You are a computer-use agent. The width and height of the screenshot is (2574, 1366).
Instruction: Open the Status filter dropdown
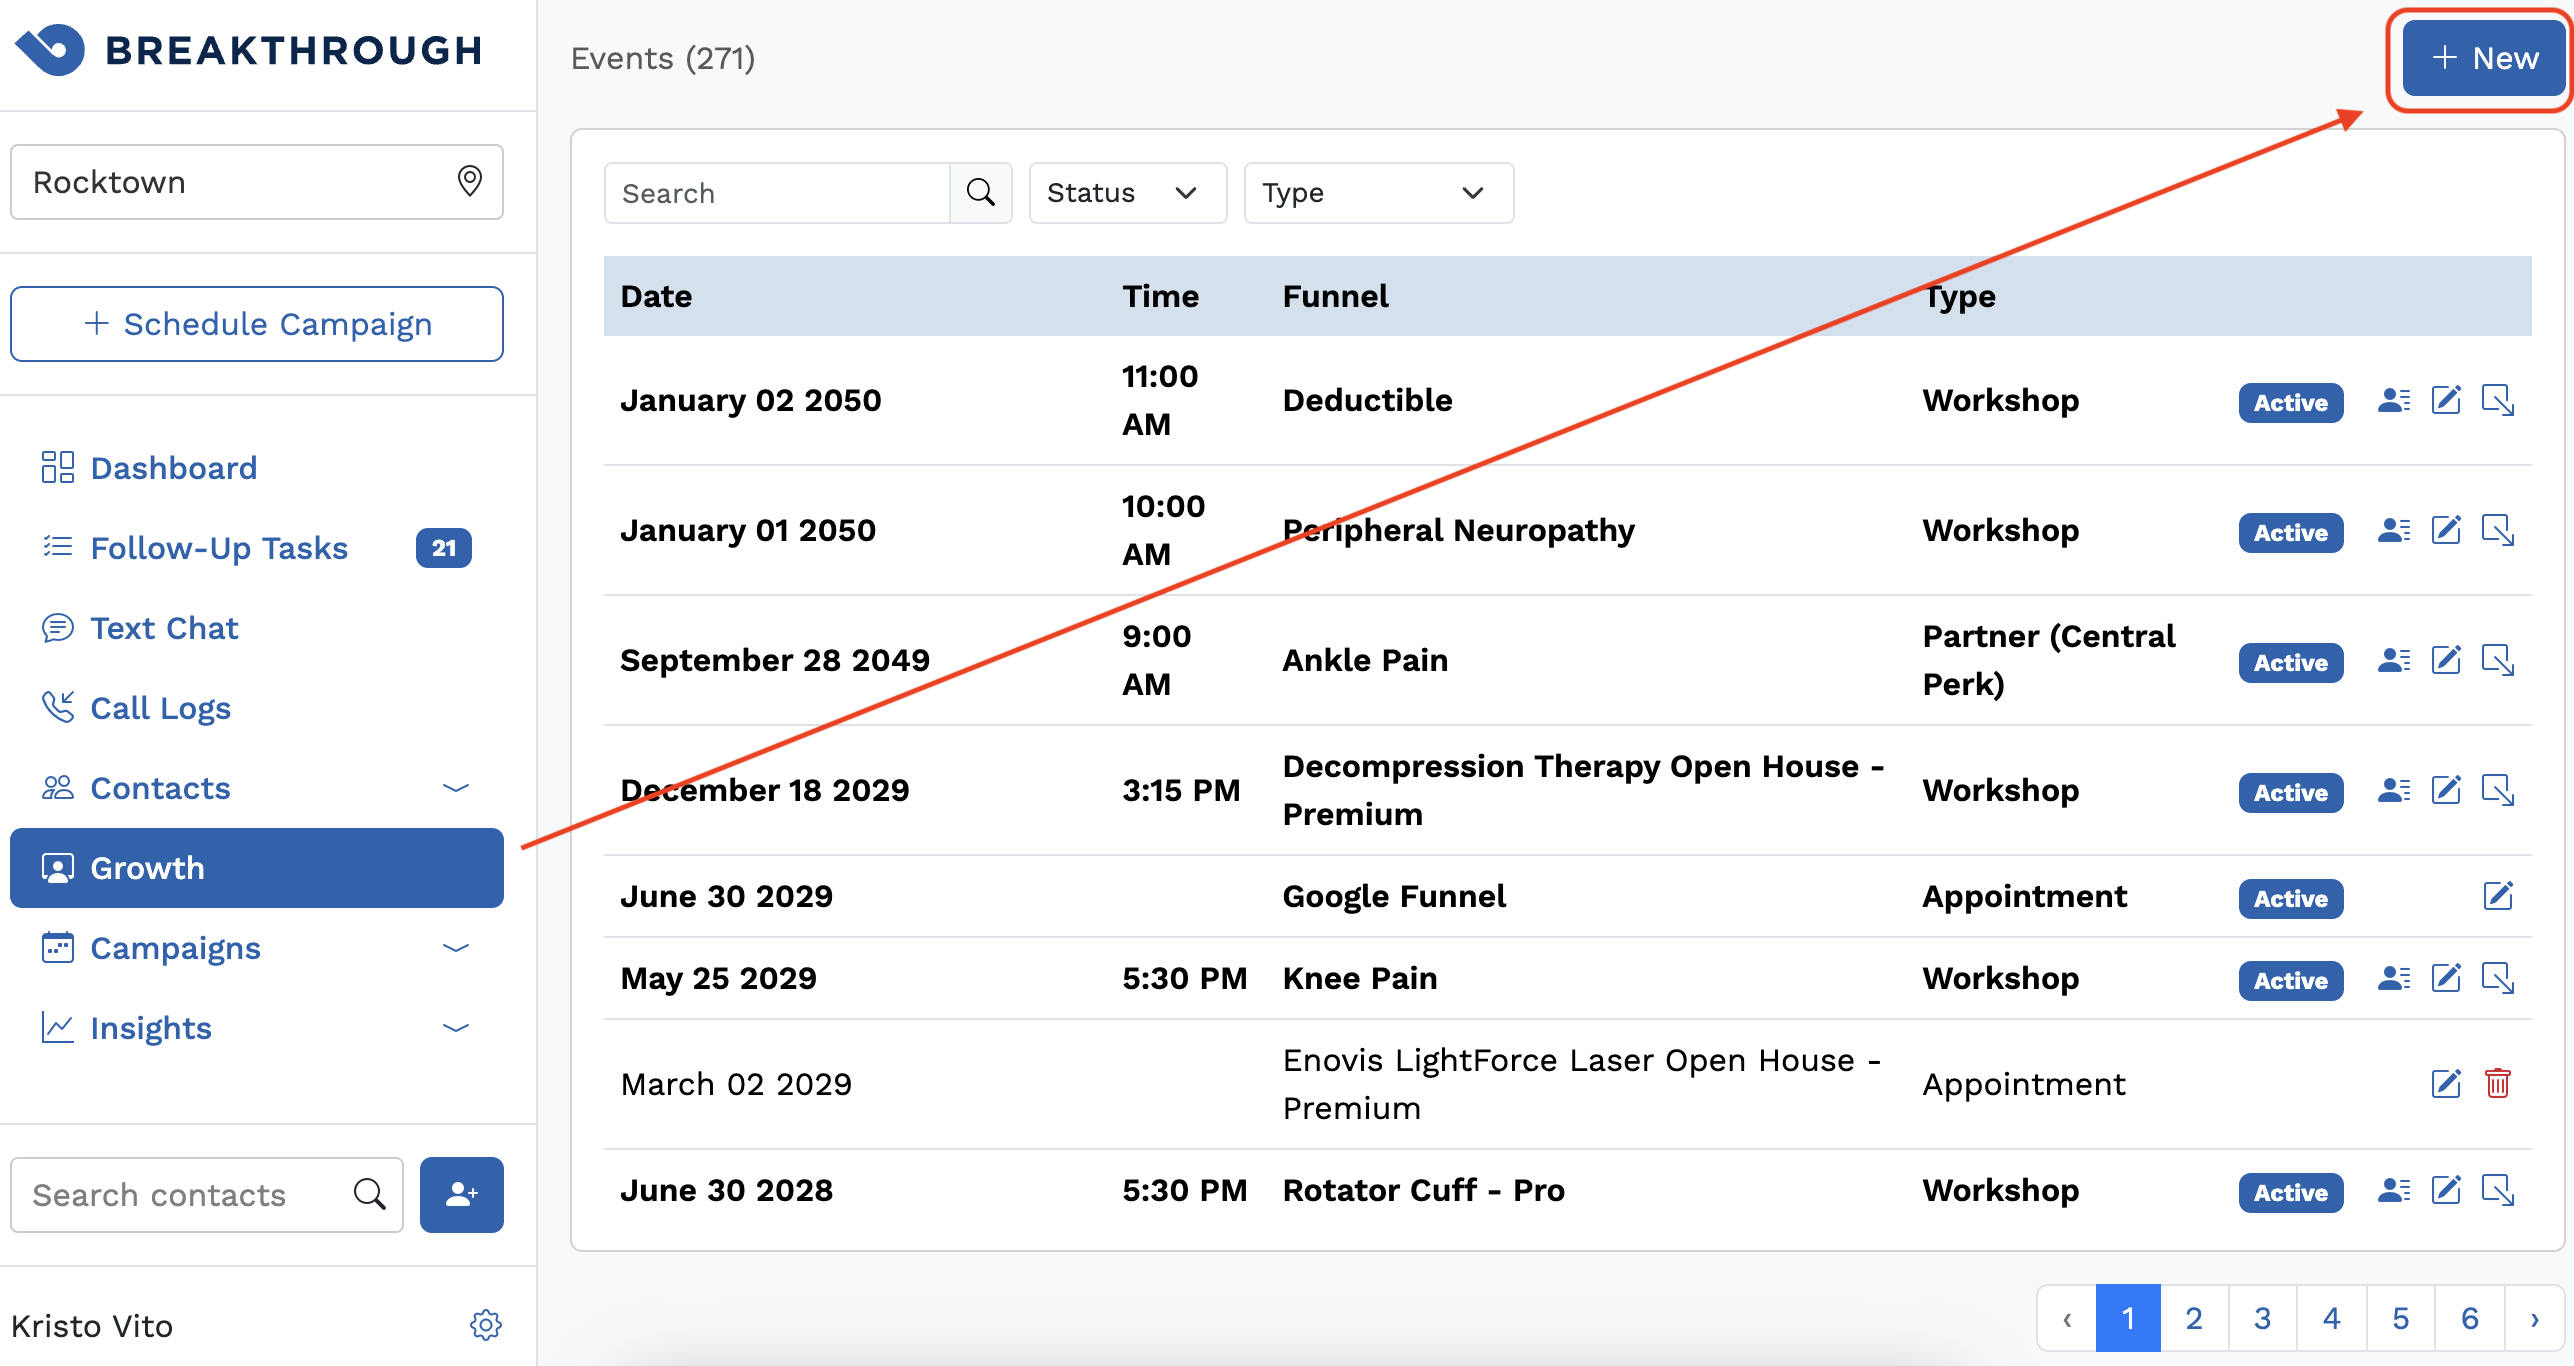click(1127, 193)
